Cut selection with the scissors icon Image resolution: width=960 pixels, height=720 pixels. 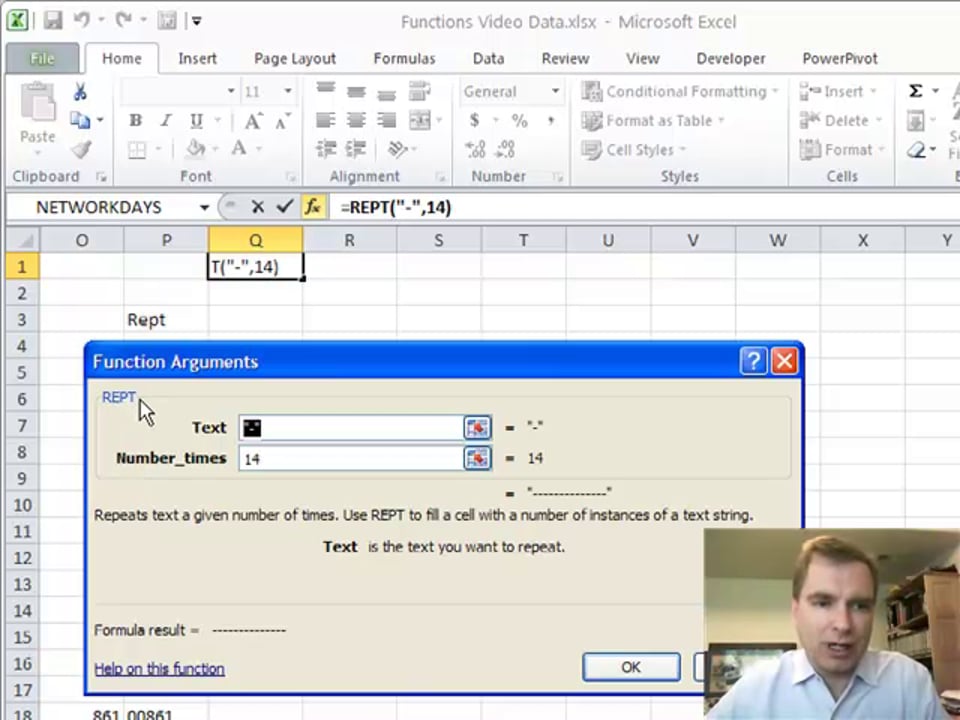[x=80, y=92]
